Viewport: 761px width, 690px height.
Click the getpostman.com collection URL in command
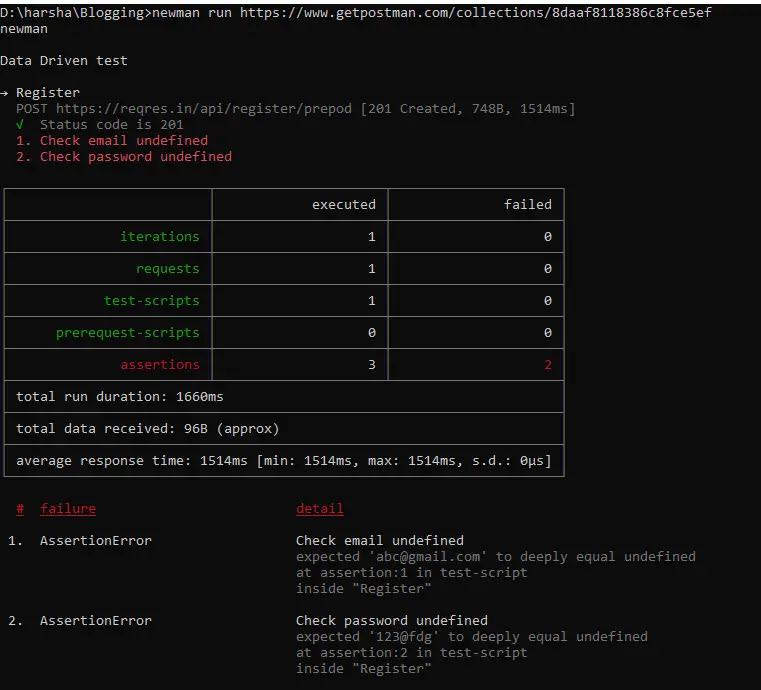point(476,13)
